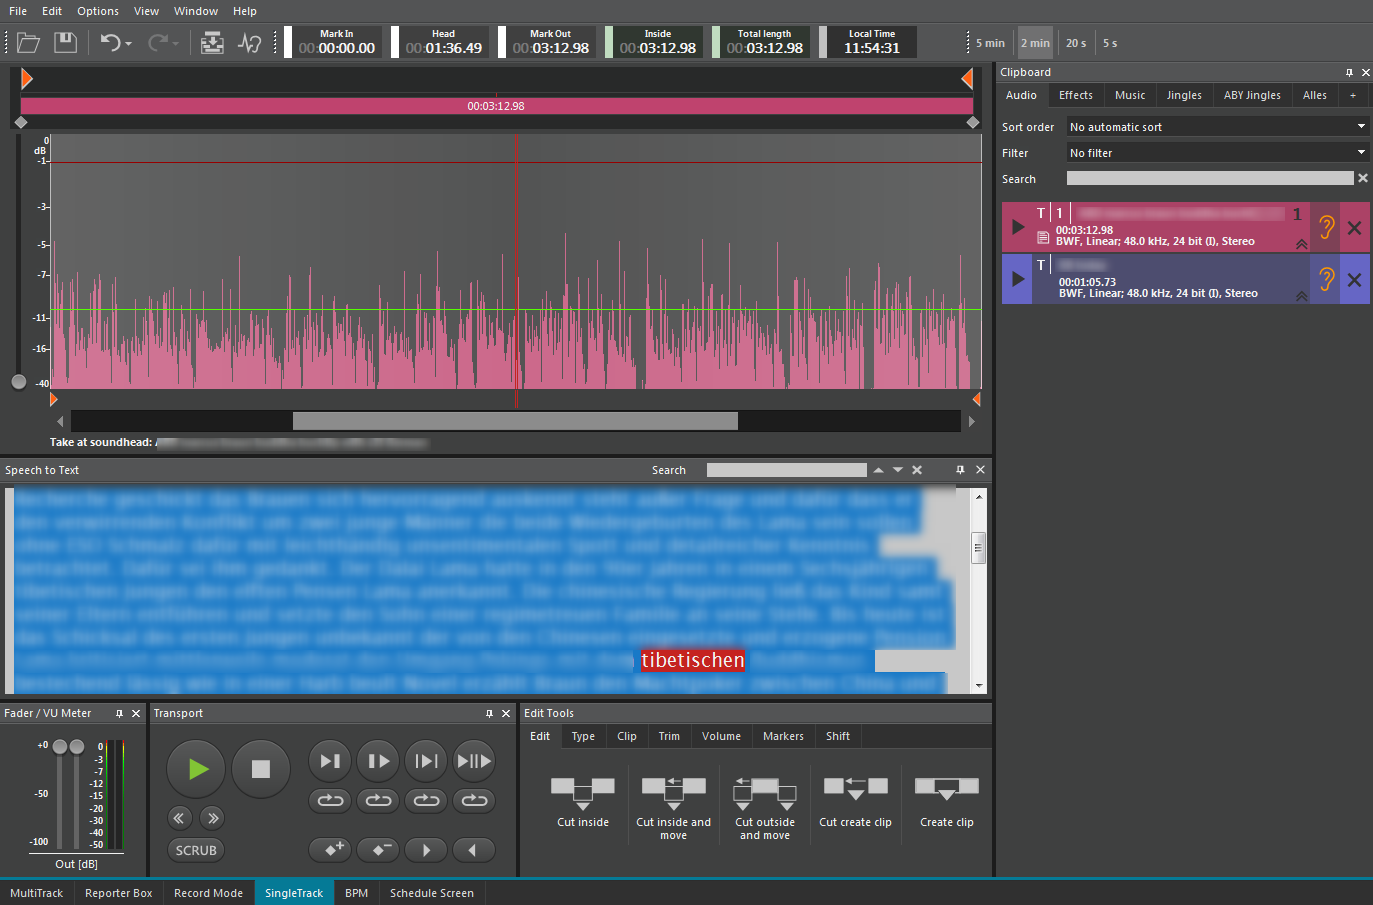Open the Filter dropdown

[x=1216, y=153]
